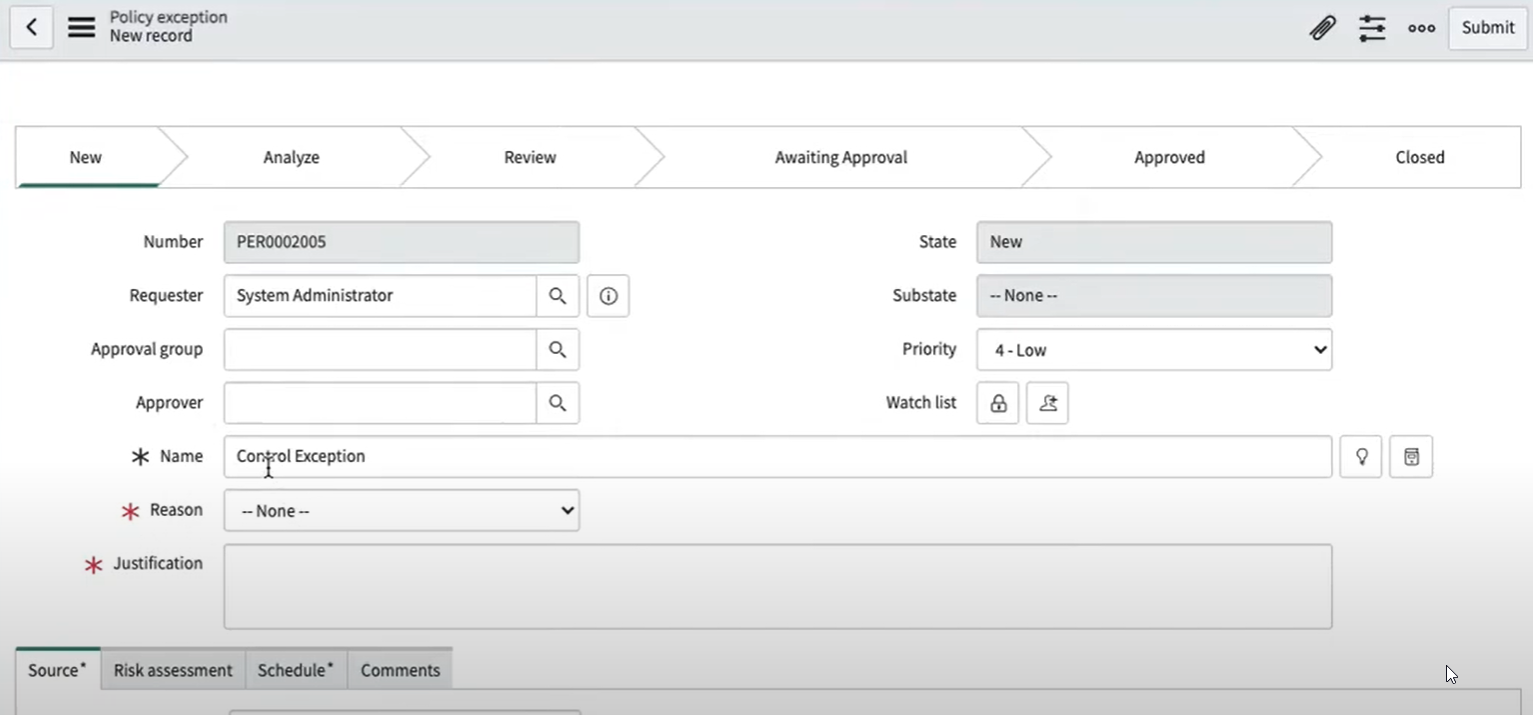The width and height of the screenshot is (1533, 715).
Task: Click the Awaiting Approval stage in process flow
Action: point(841,157)
